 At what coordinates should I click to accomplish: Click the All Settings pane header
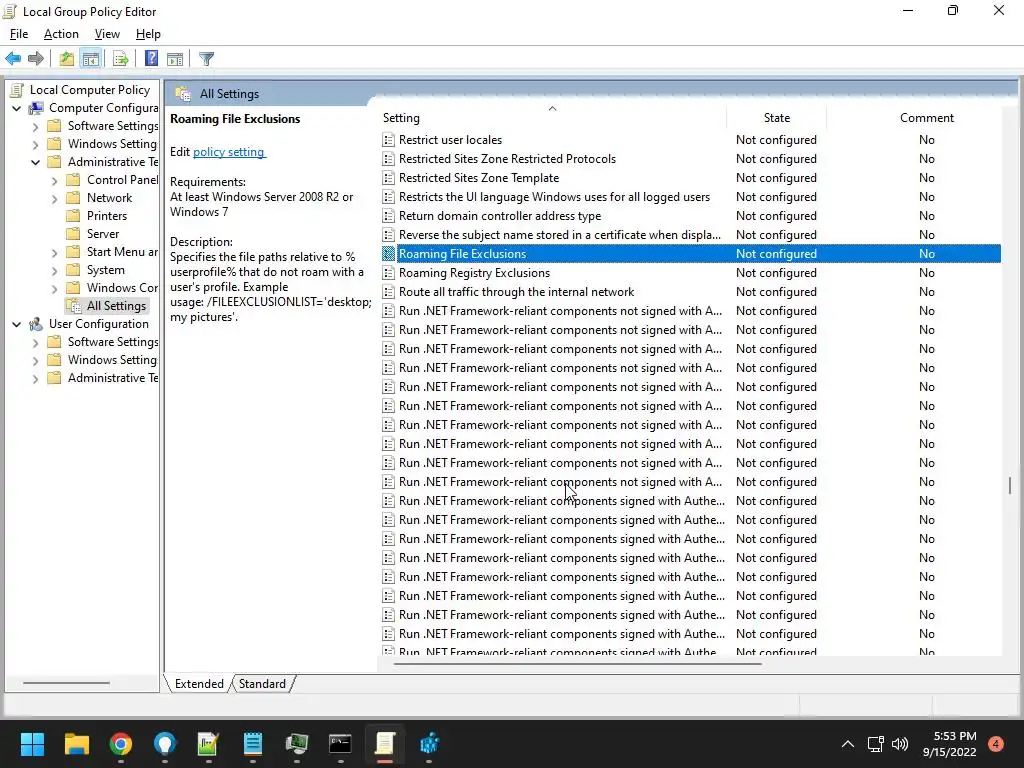click(229, 93)
